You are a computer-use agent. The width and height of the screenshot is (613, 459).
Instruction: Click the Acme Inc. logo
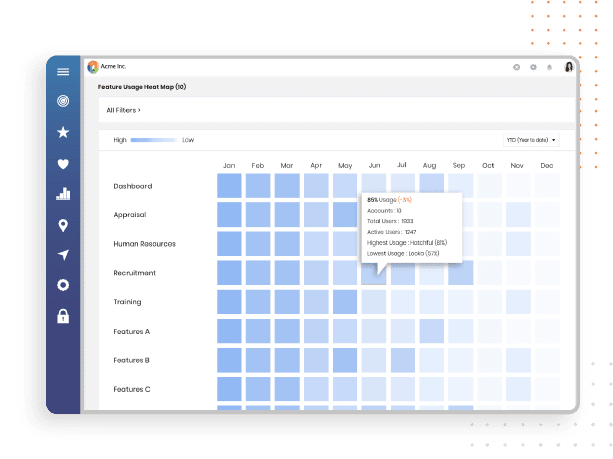[93, 67]
